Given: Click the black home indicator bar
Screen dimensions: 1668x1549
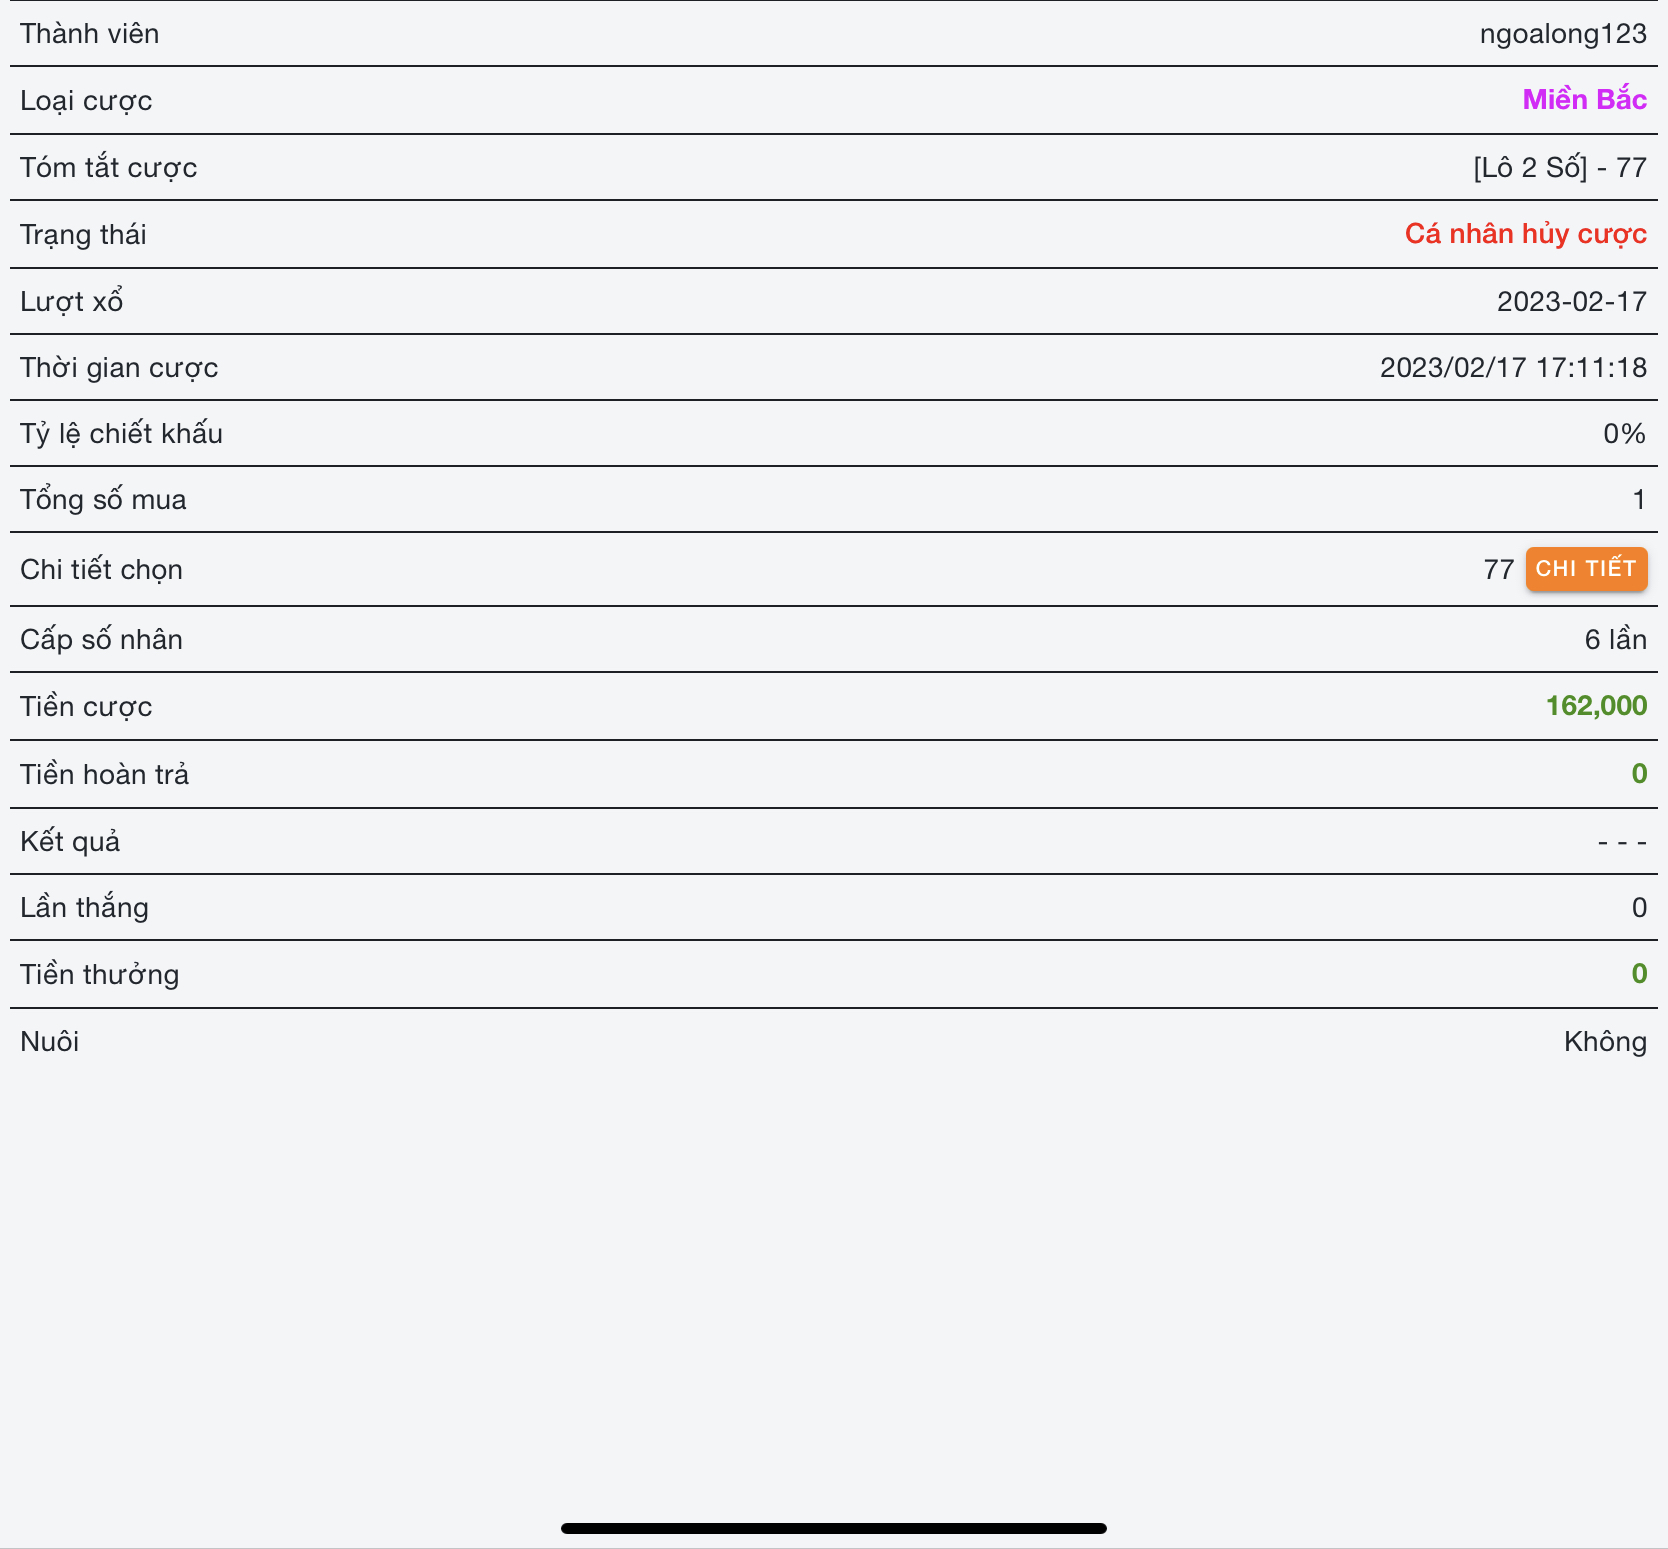Looking at the screenshot, I should 833,1528.
